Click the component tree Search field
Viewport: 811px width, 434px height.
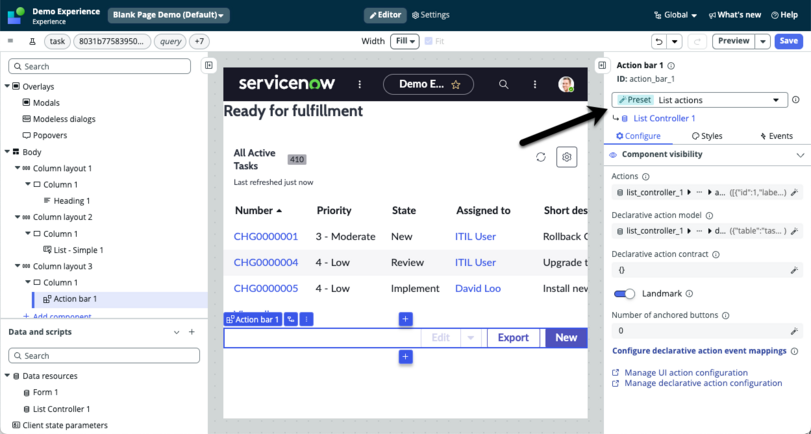[99, 66]
